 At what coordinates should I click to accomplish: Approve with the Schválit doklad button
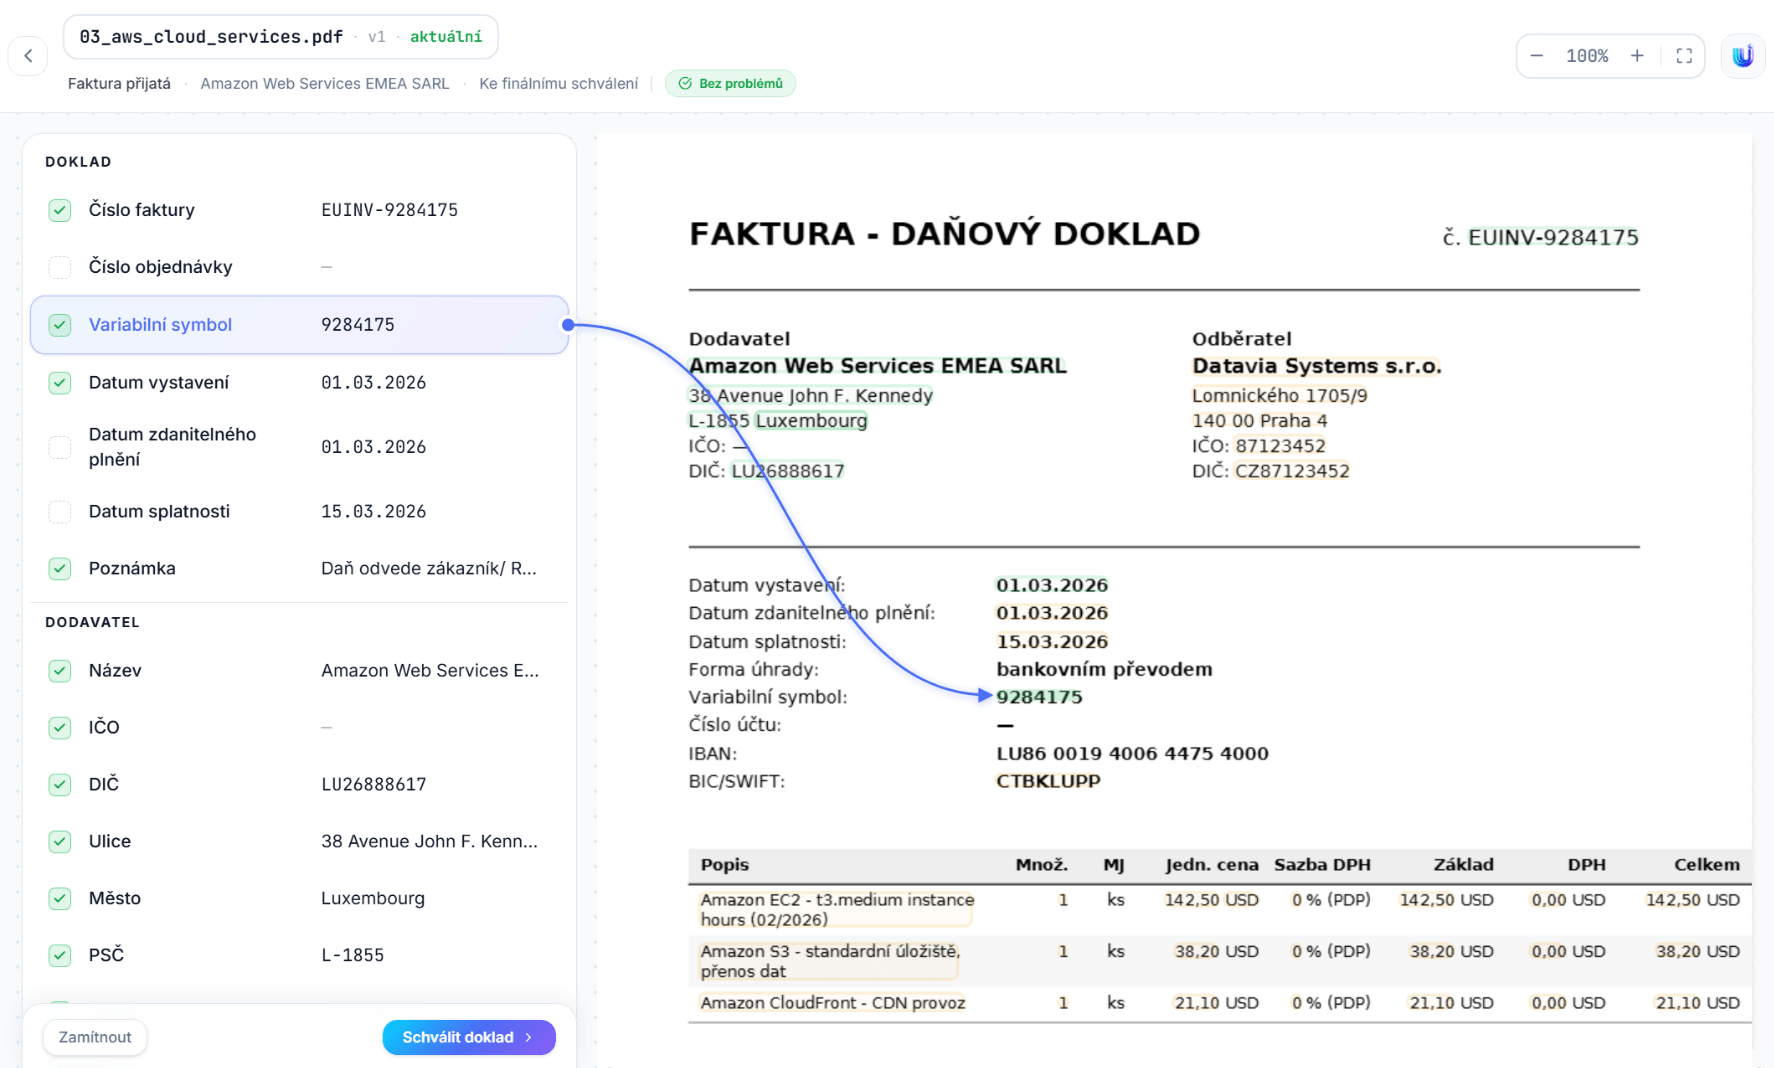coord(469,1037)
